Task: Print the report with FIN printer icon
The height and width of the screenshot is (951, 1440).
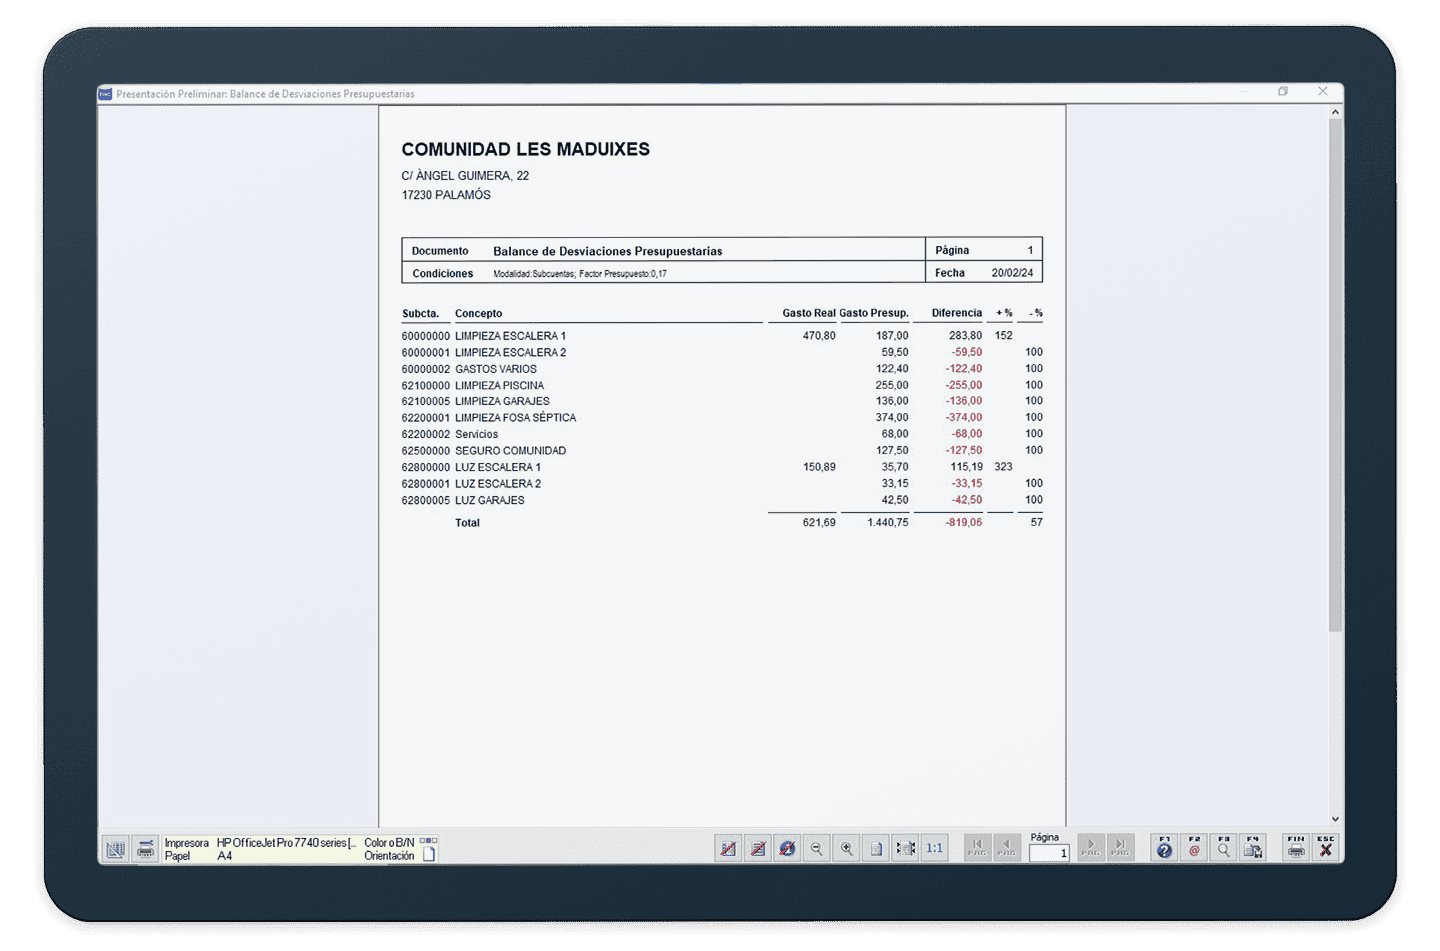Action: click(1296, 848)
